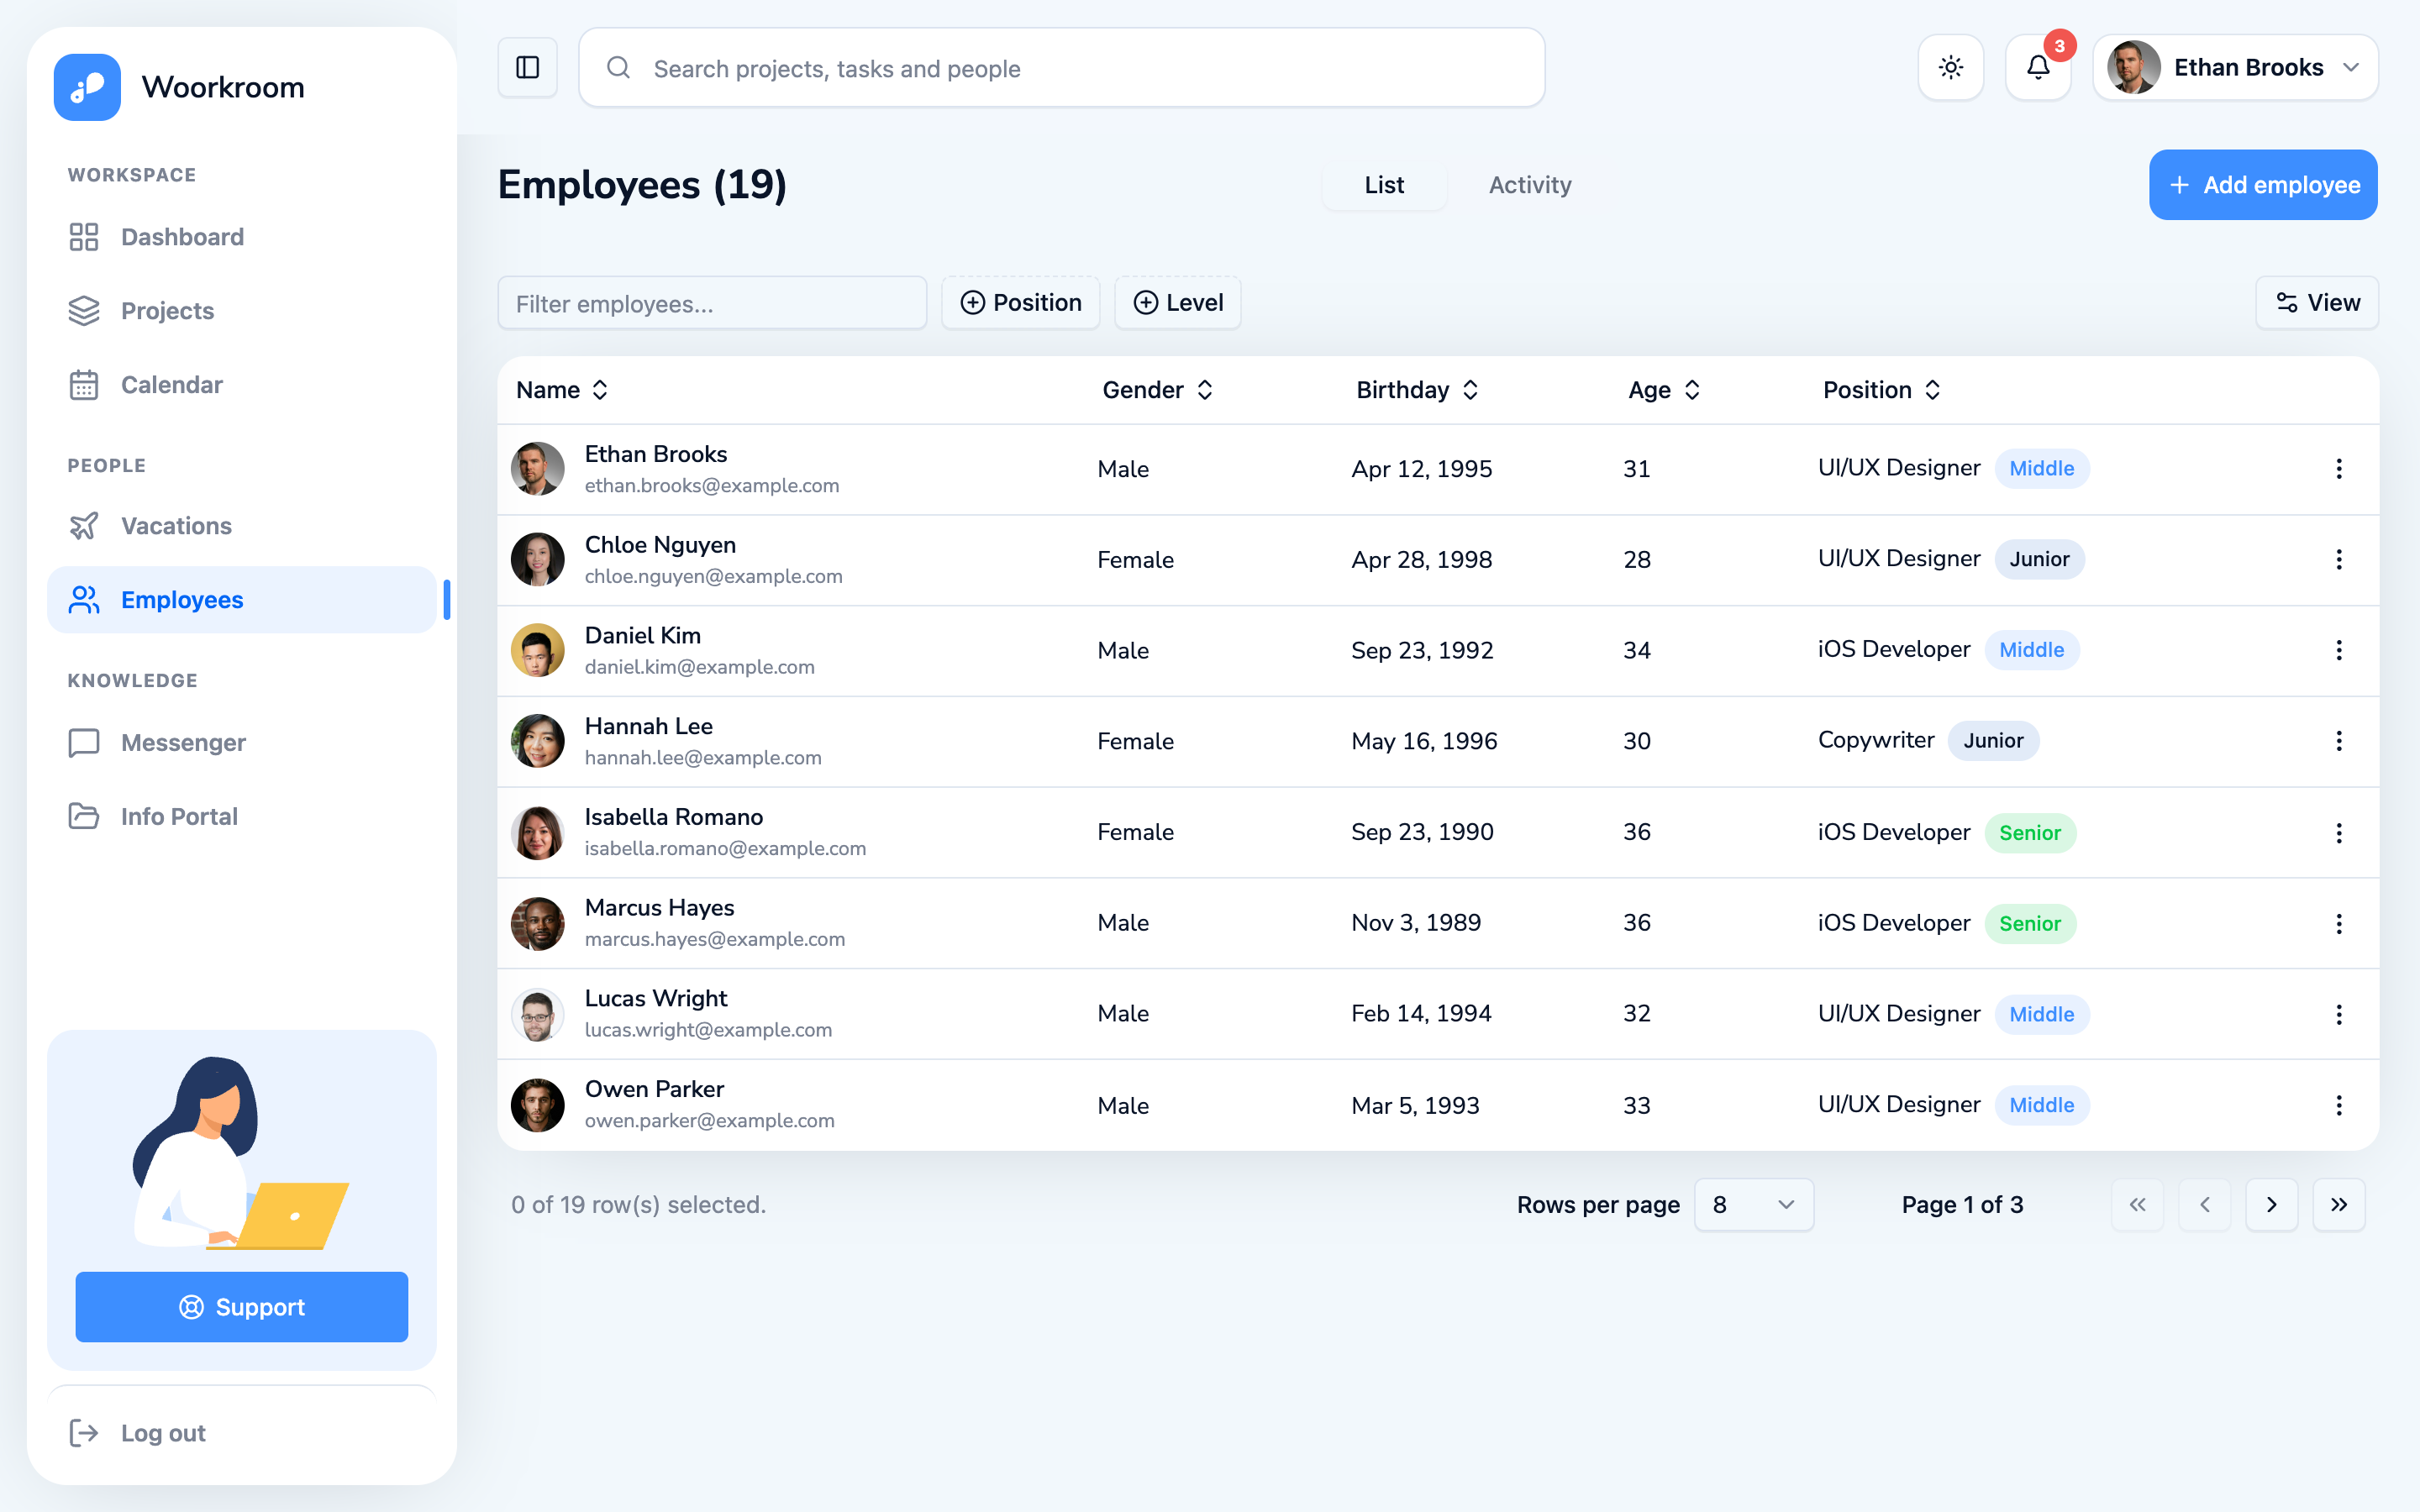Click the search projects field

(1062, 67)
